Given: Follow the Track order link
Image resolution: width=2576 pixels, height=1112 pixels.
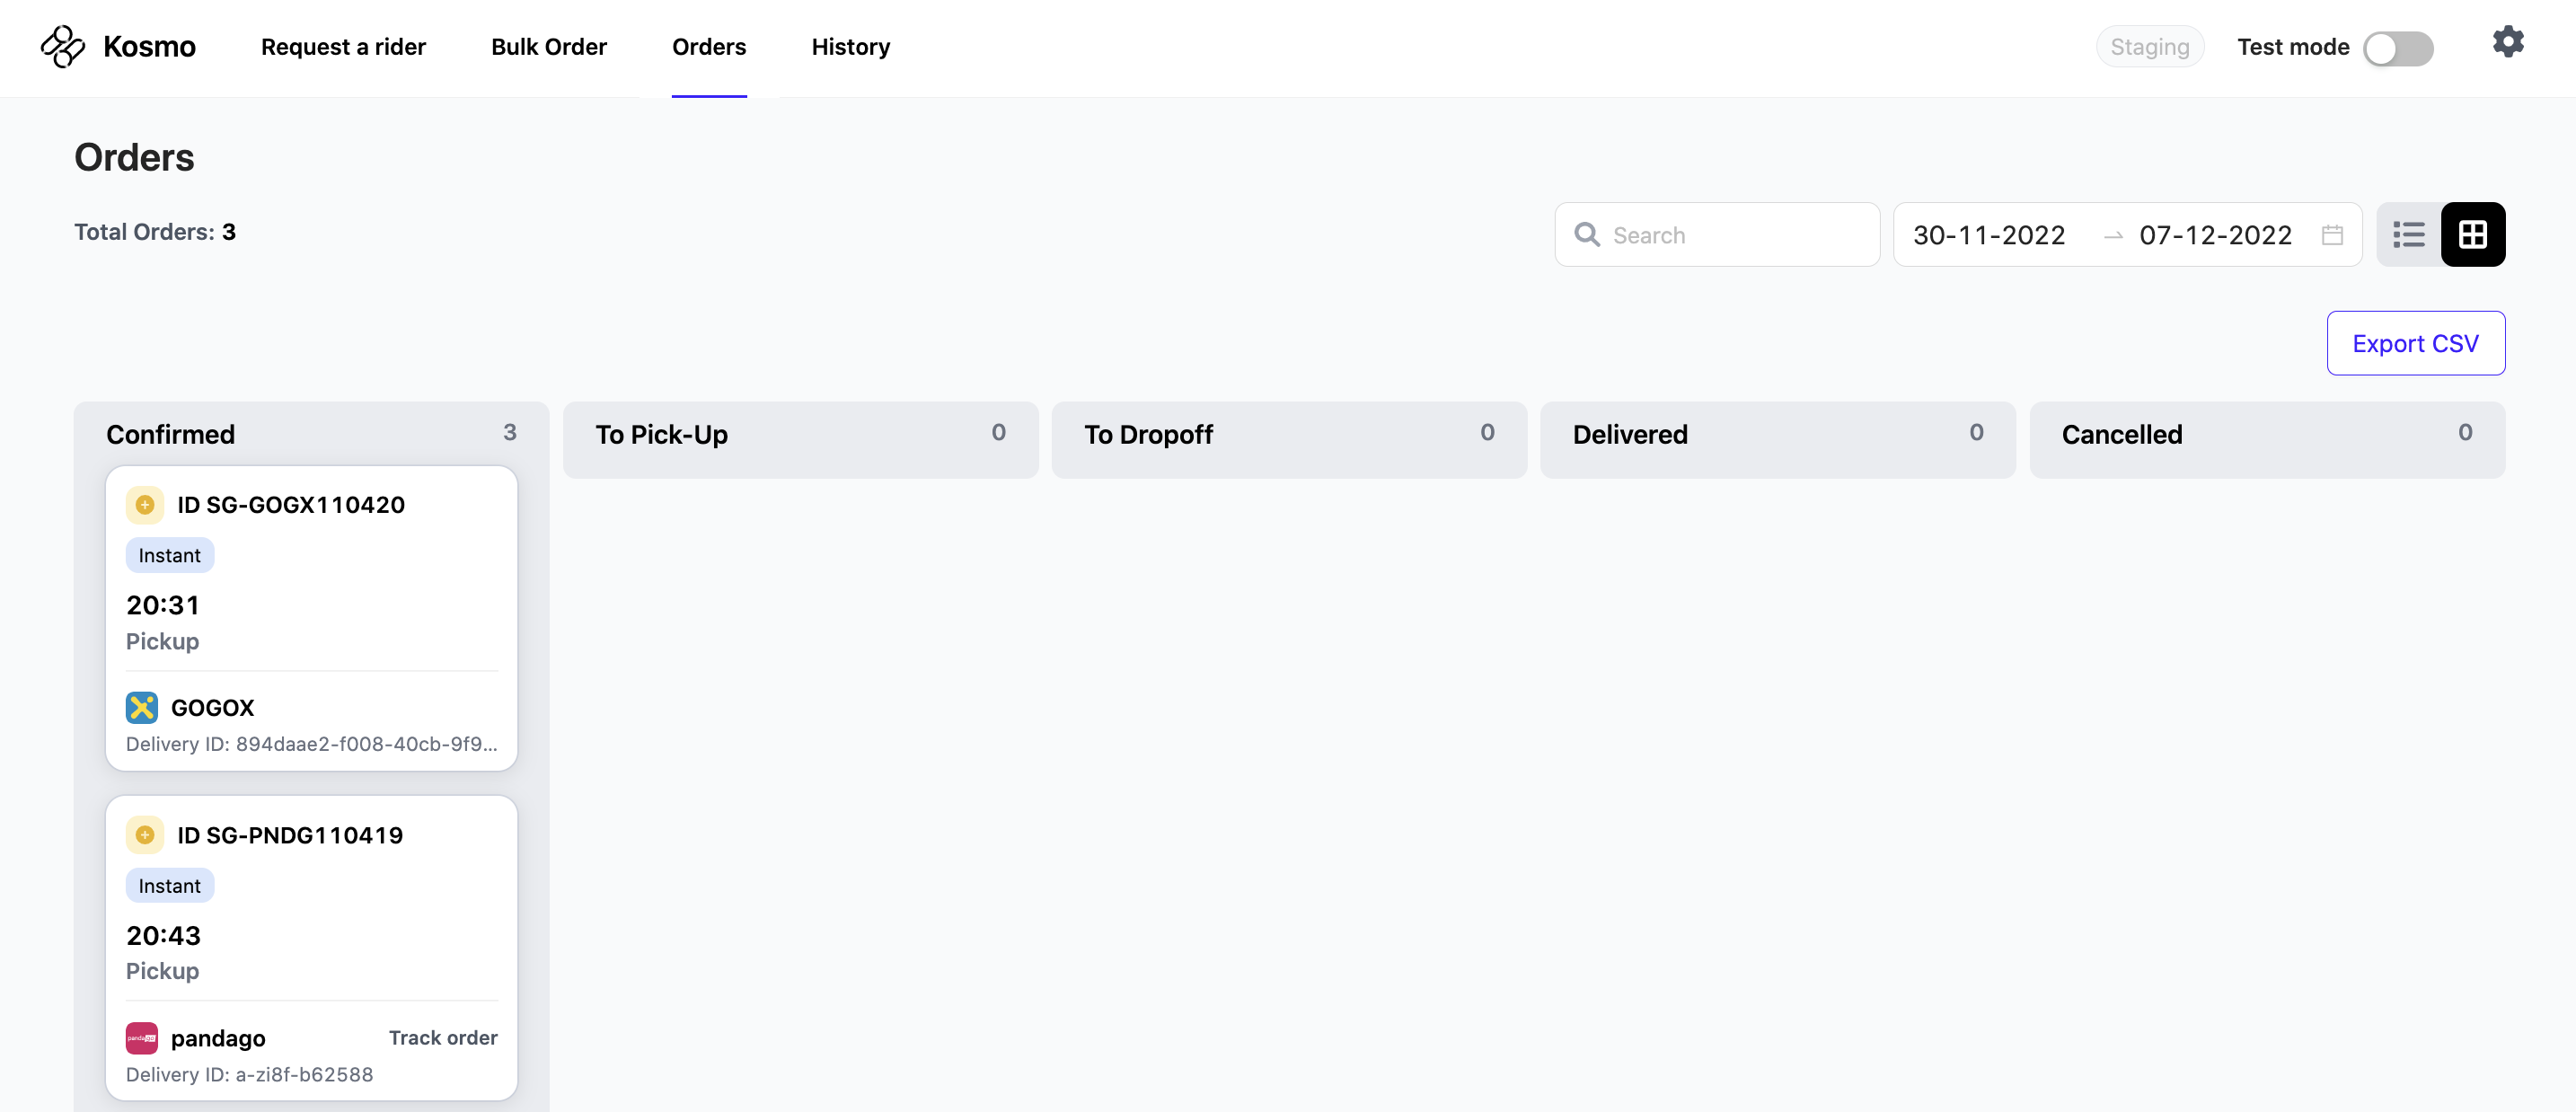Looking at the screenshot, I should [442, 1038].
